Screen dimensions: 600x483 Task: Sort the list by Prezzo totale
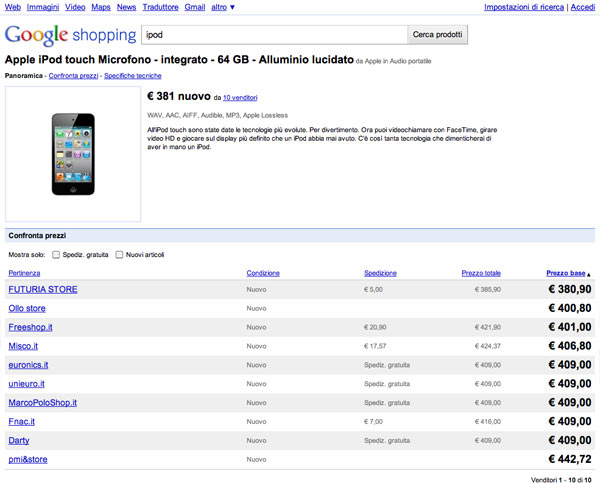[x=481, y=273]
